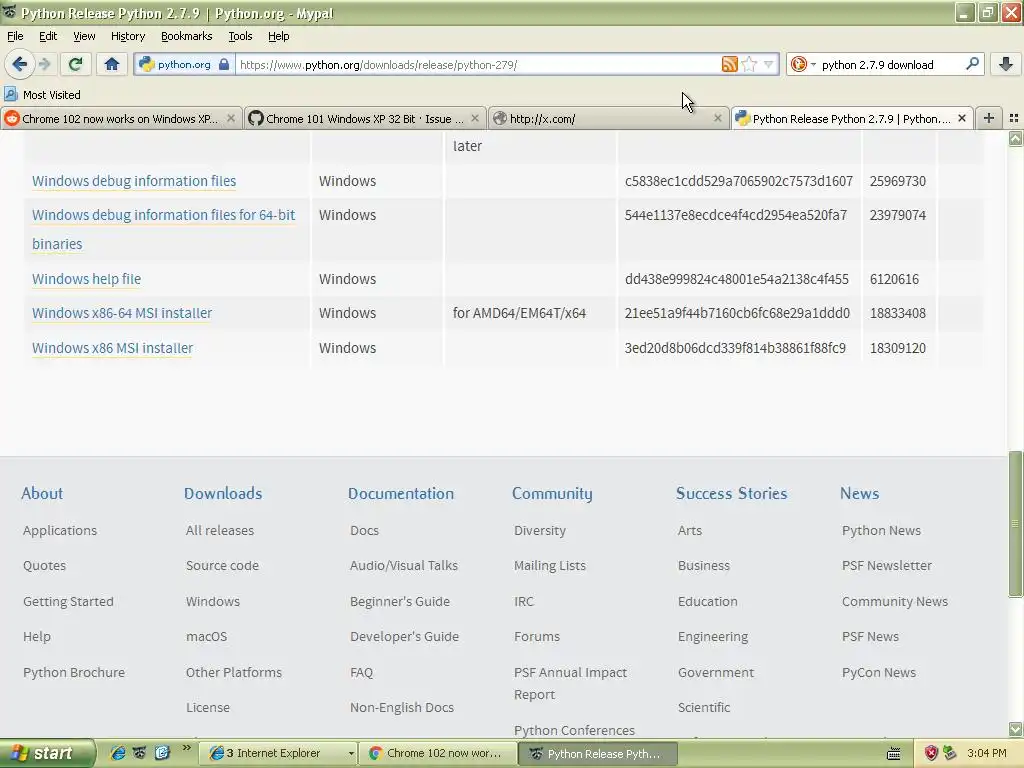Click the 3:04 PM system clock
This screenshot has height=768, width=1024.
coord(986,753)
